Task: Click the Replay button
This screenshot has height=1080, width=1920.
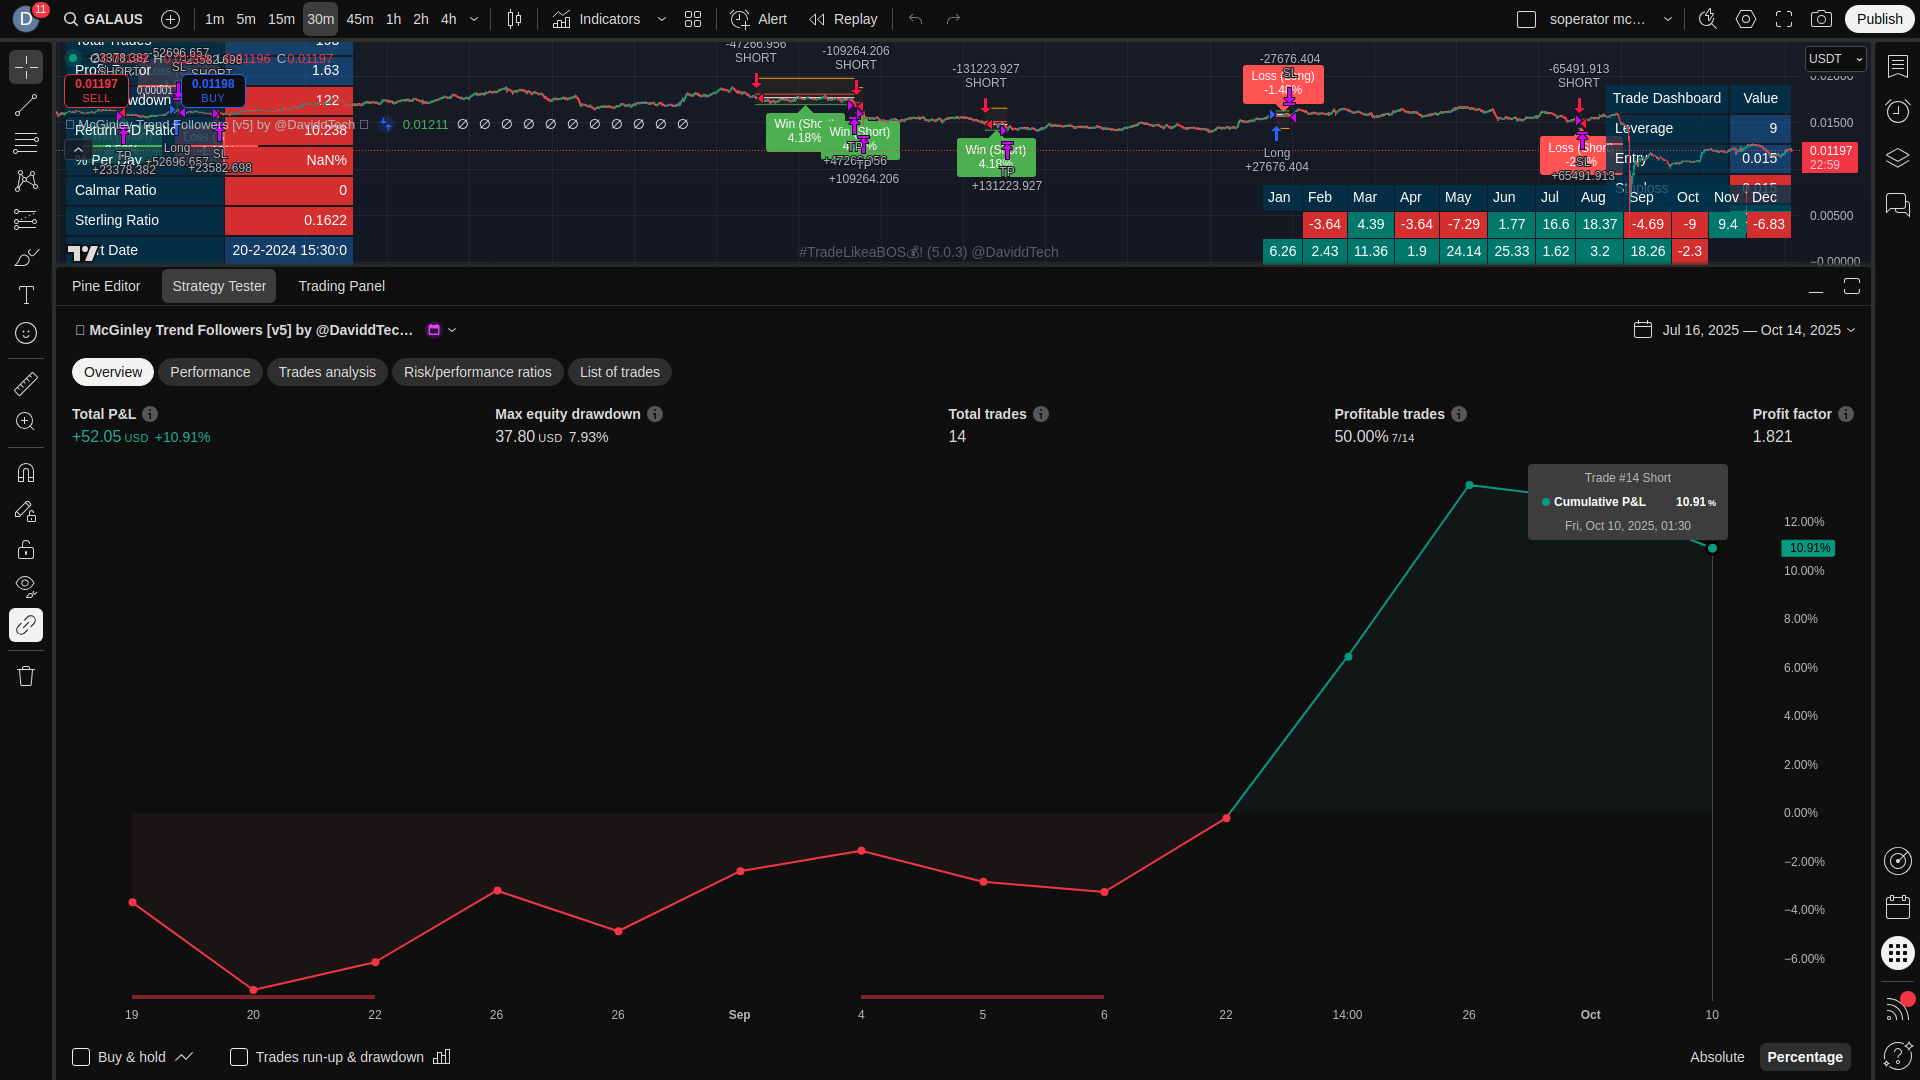Action: 843,19
